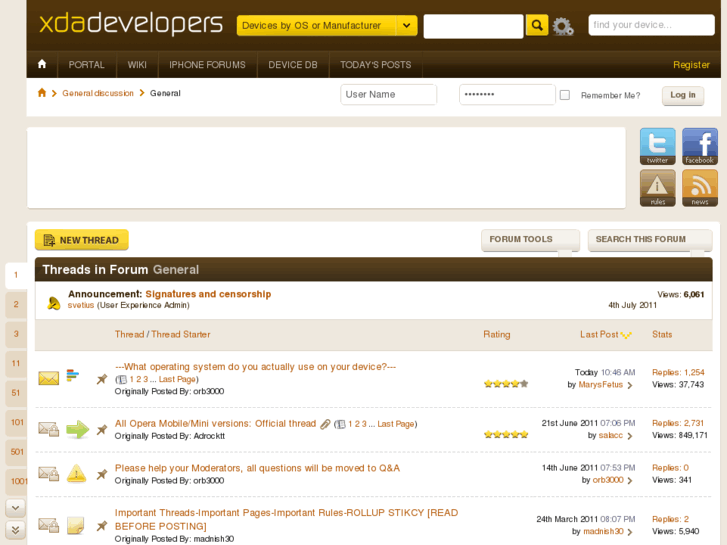Click poll icon of operating system thread
The image size is (727, 545).
(73, 375)
